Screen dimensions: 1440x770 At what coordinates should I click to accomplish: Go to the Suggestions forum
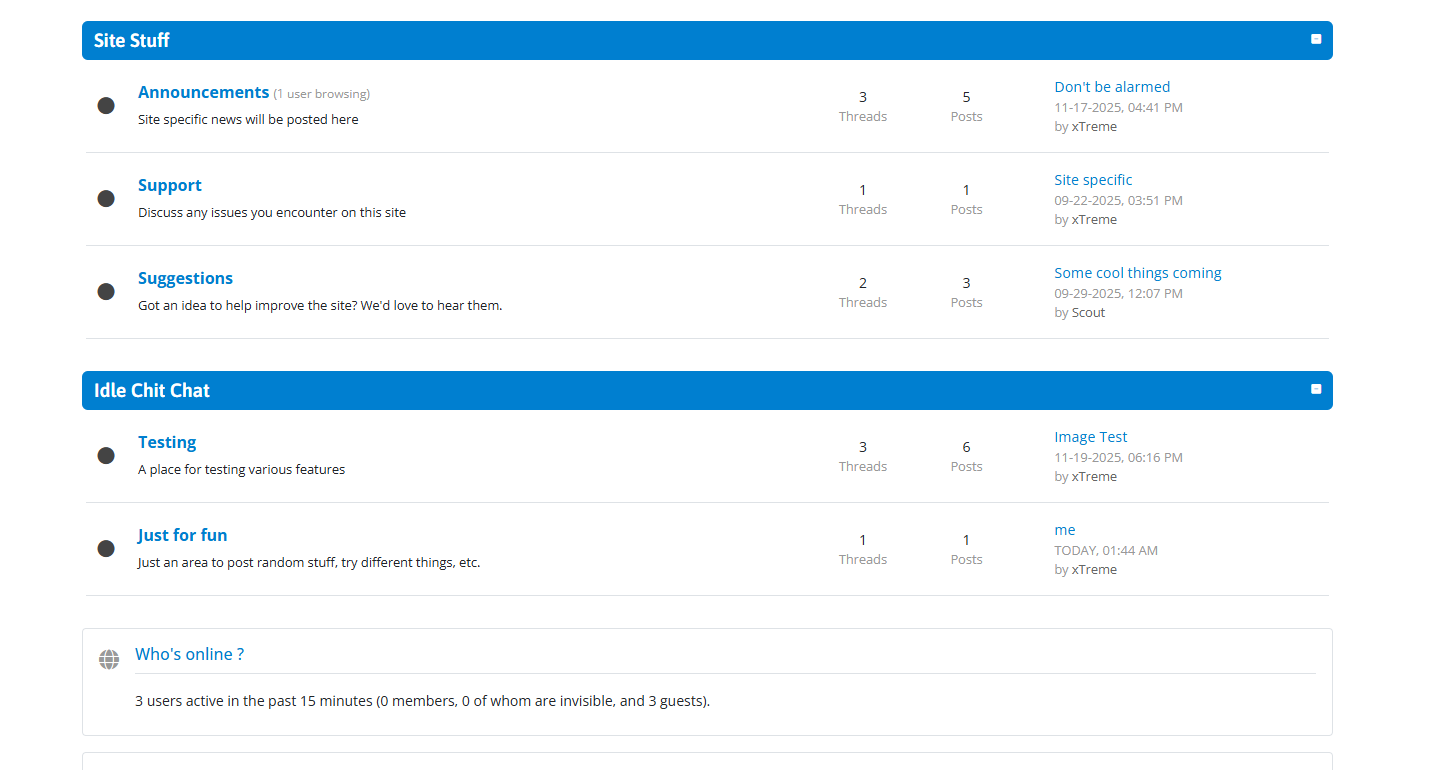coord(185,278)
